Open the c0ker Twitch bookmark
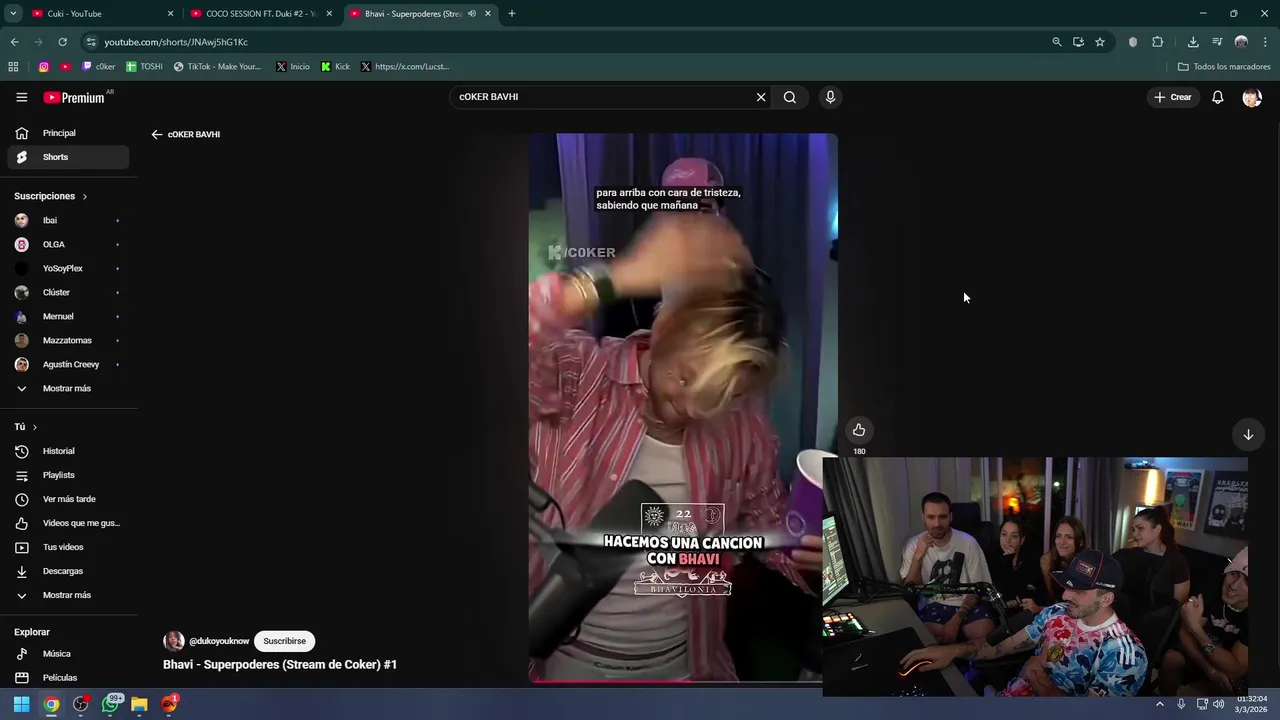Screen dimensions: 1280x720 pyautogui.click(x=98, y=67)
